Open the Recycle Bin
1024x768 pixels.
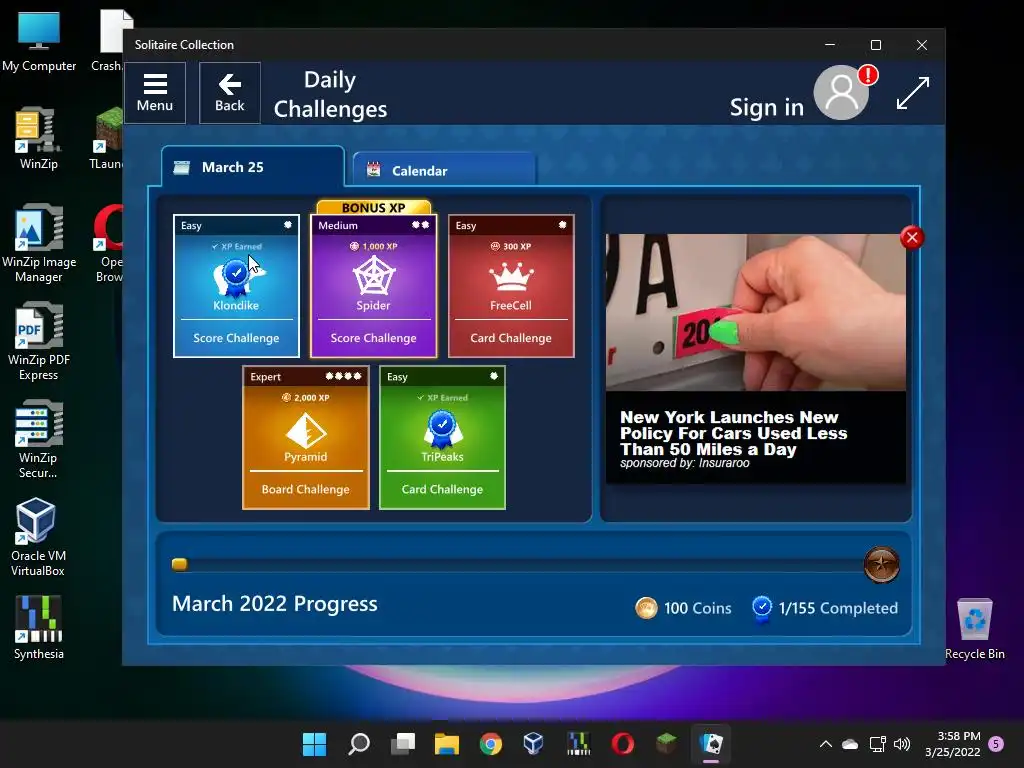(x=974, y=628)
